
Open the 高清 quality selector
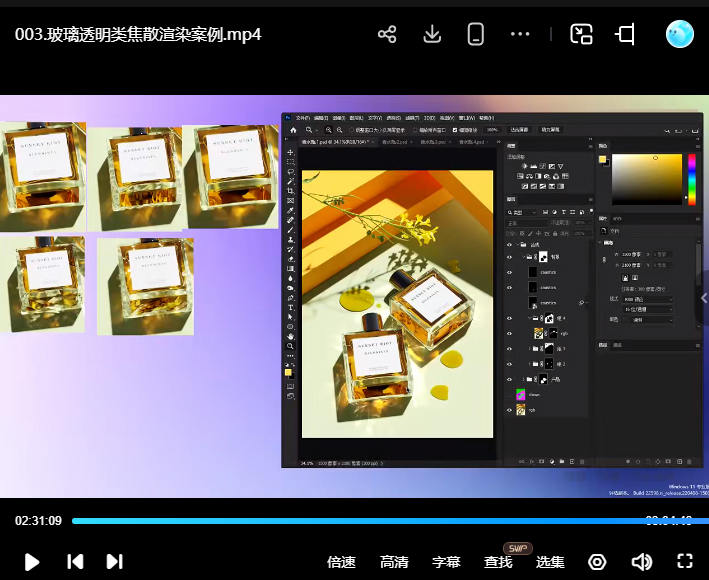tap(394, 562)
